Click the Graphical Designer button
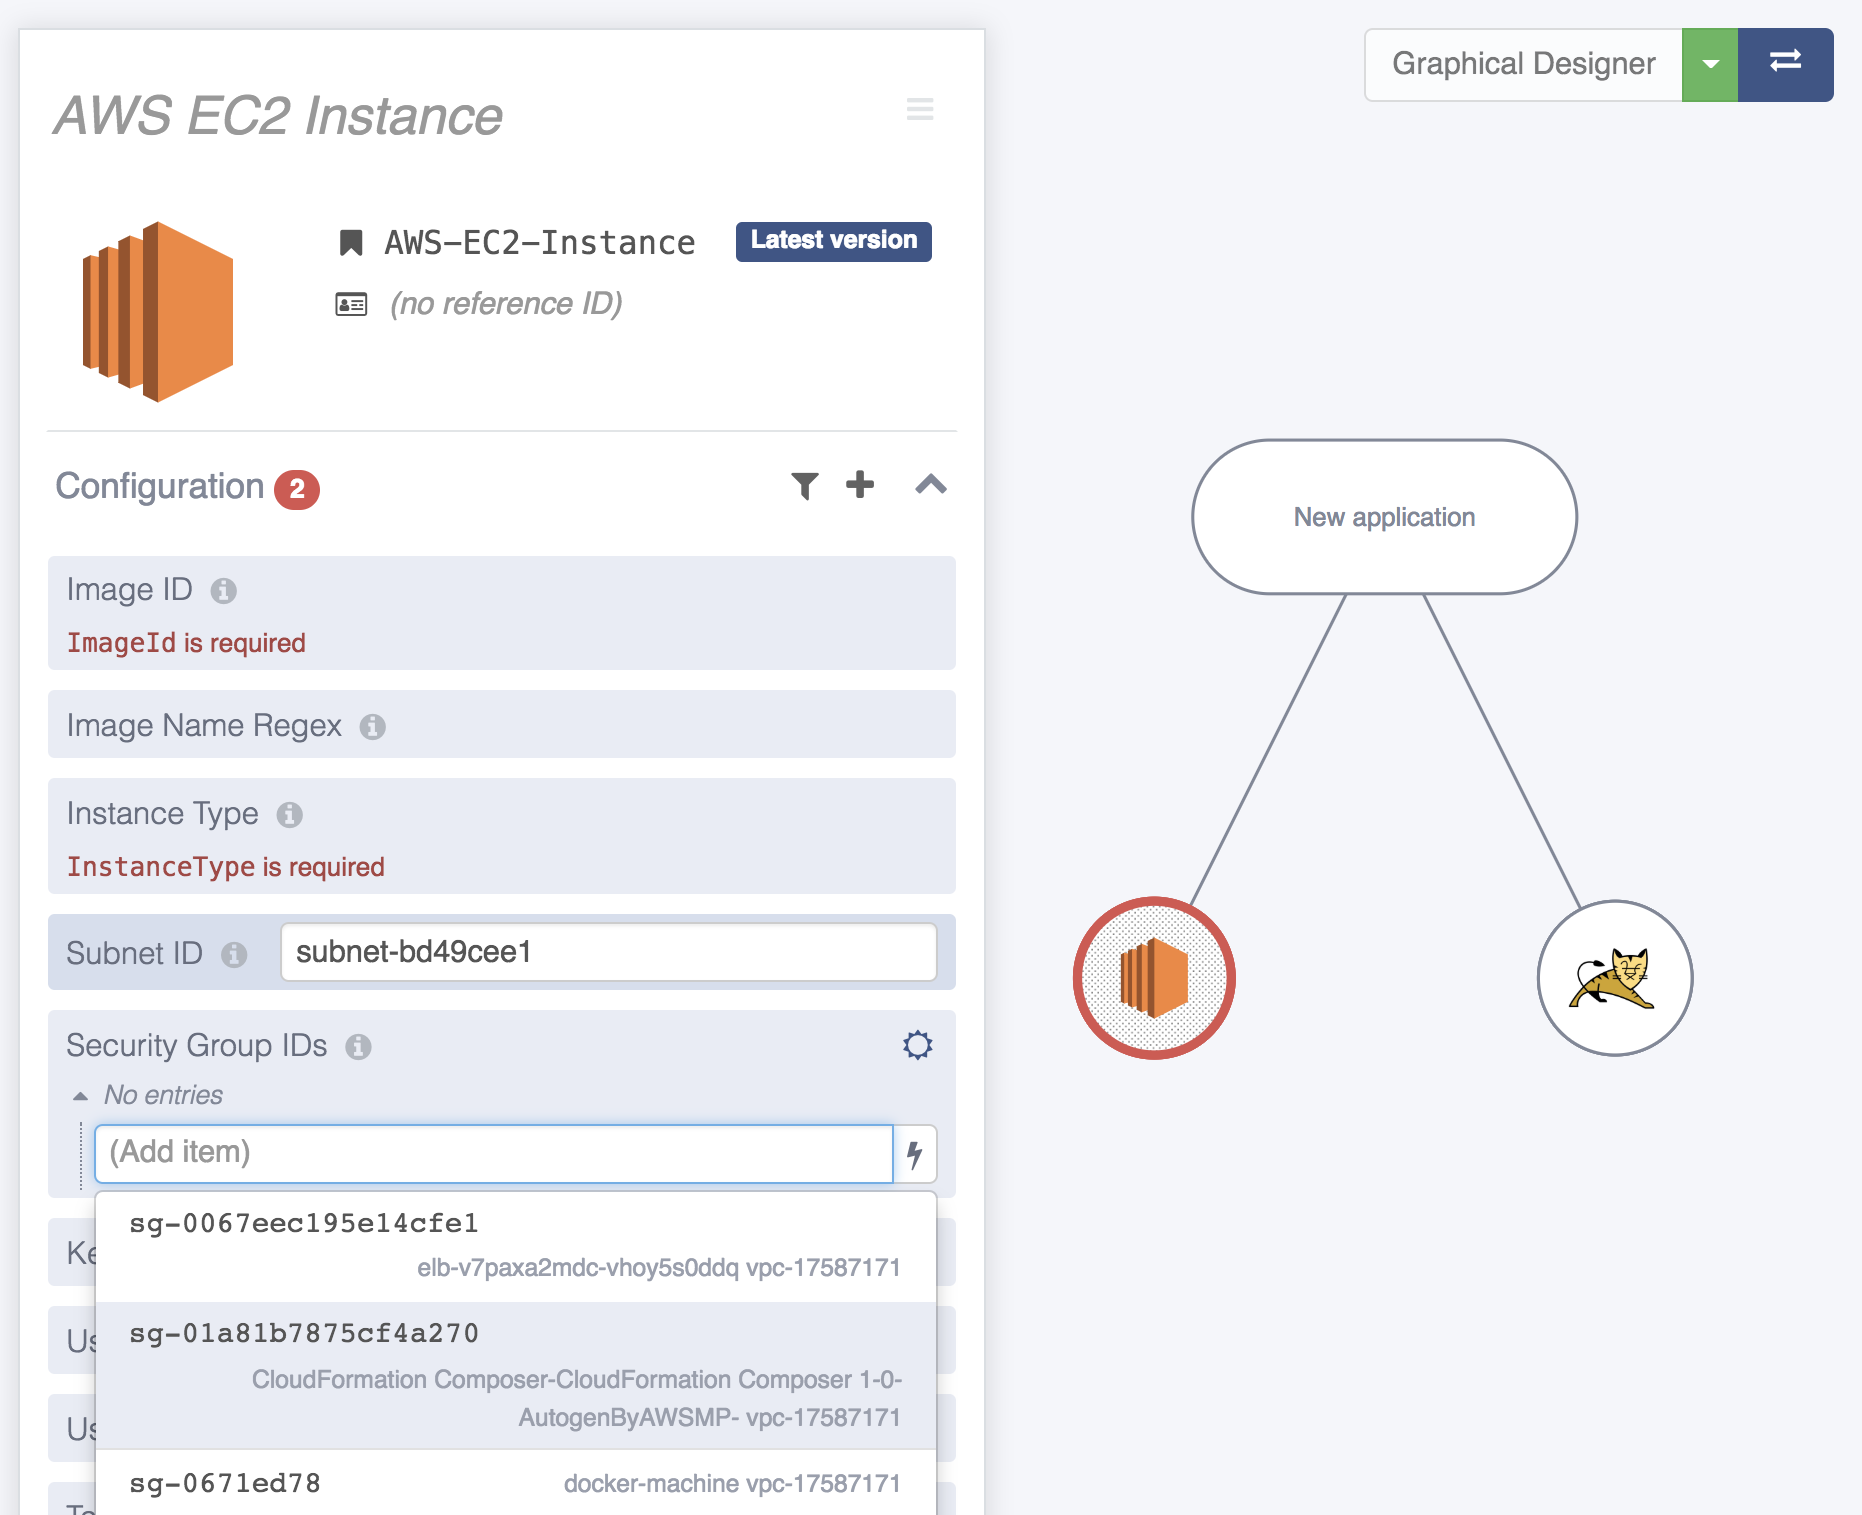 coord(1524,65)
